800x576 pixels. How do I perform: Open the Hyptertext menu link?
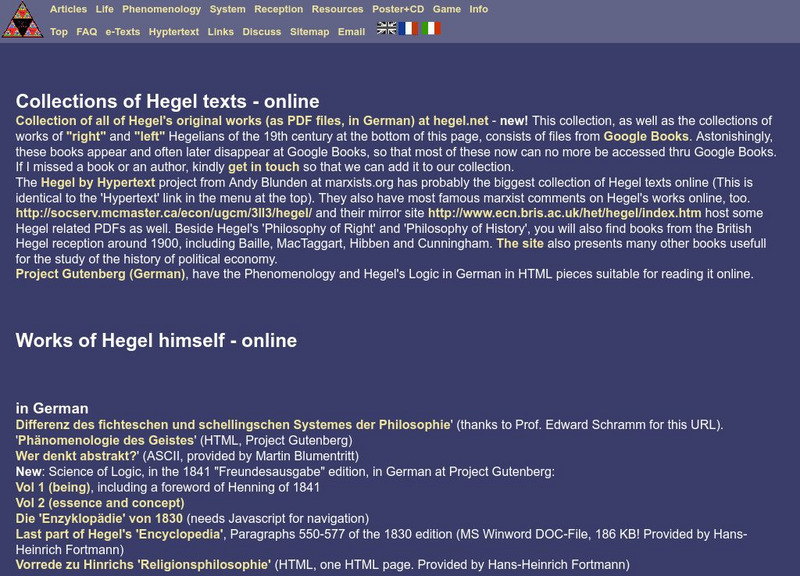[x=174, y=32]
